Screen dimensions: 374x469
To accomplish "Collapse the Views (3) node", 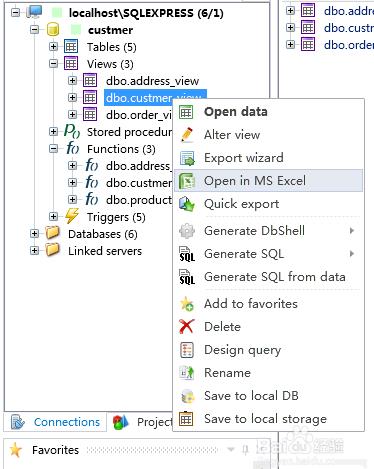I will pos(53,64).
